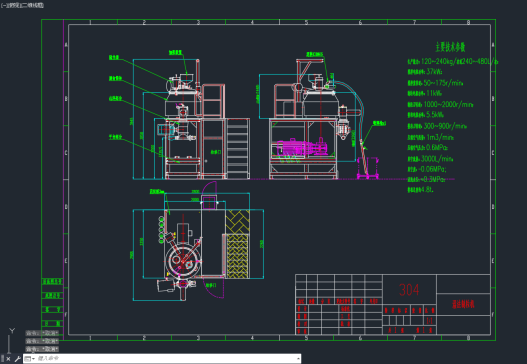Image resolution: width=527 pixels, height=364 pixels.
Task: Select the yellow hatched platform in plan view
Action: (238, 244)
